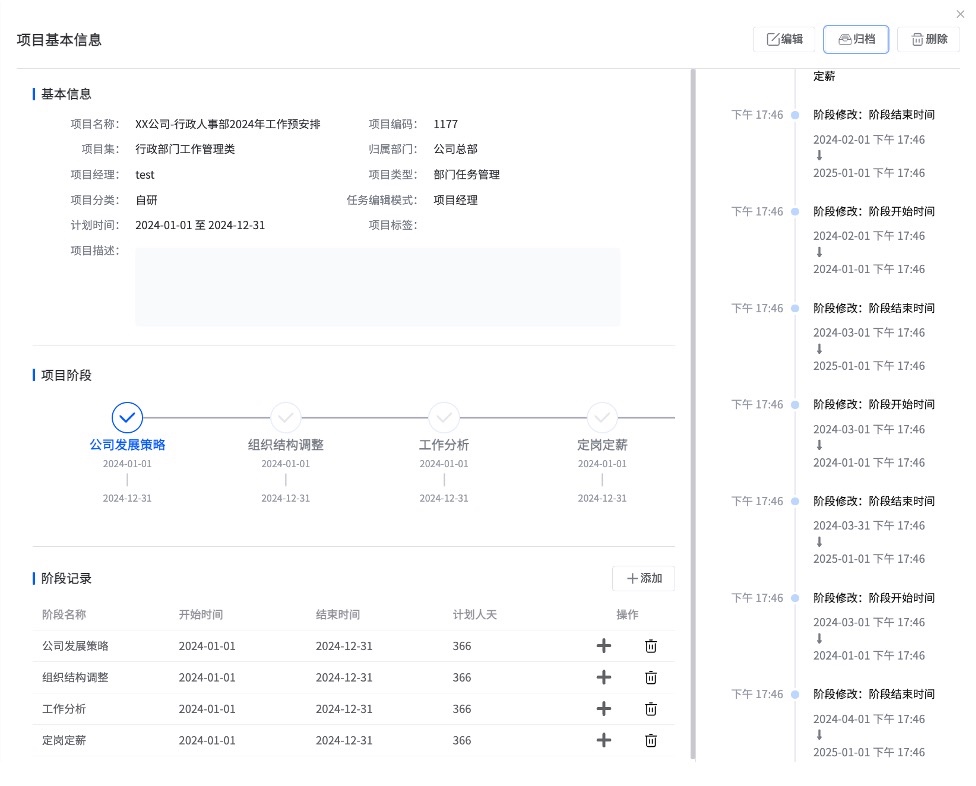Delete the 公司发展策略 stage row
The height and width of the screenshot is (786, 976).
point(650,646)
